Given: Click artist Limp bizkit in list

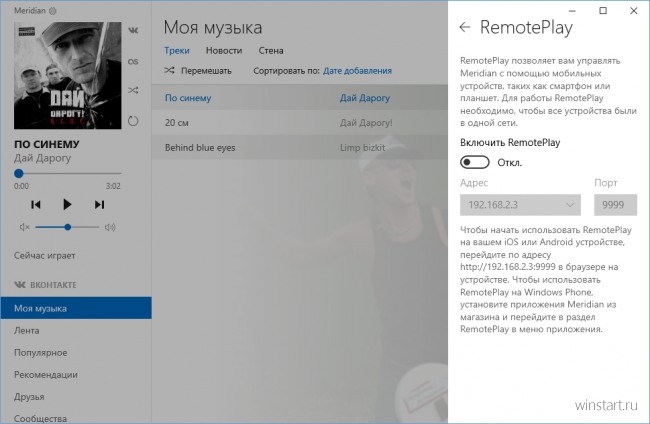Looking at the screenshot, I should 362,148.
